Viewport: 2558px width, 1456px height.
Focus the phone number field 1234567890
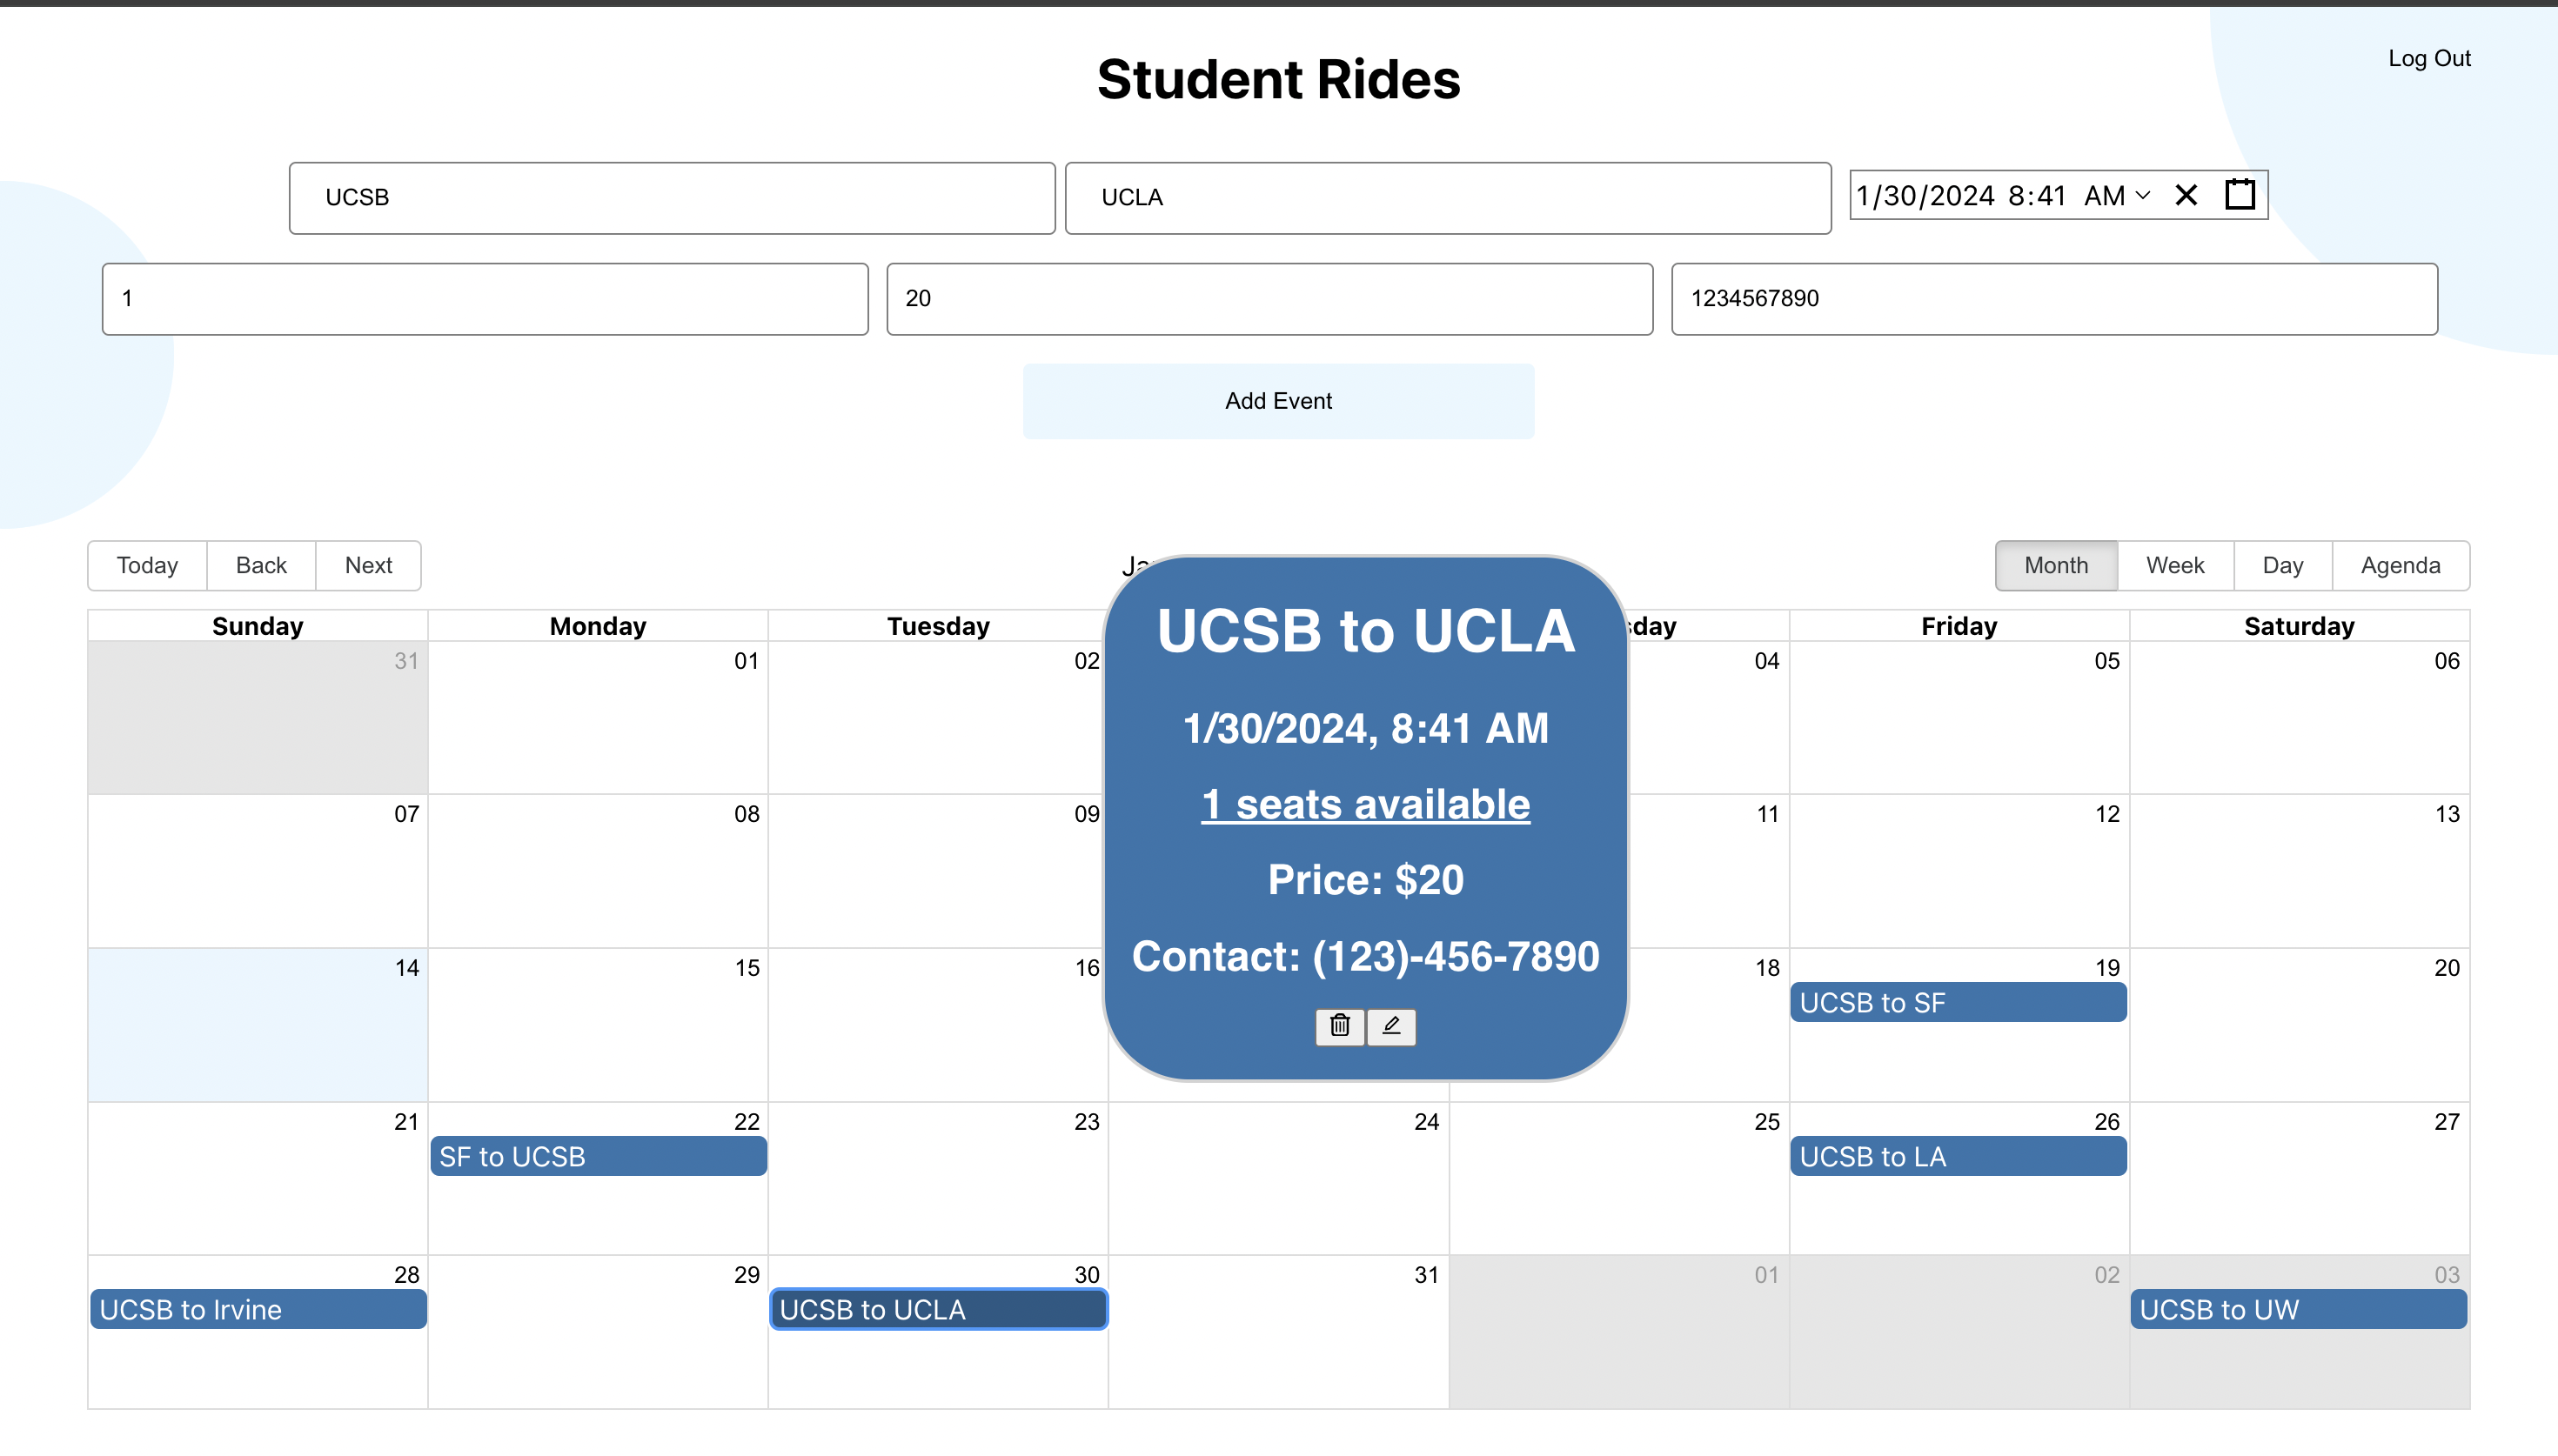(2054, 299)
